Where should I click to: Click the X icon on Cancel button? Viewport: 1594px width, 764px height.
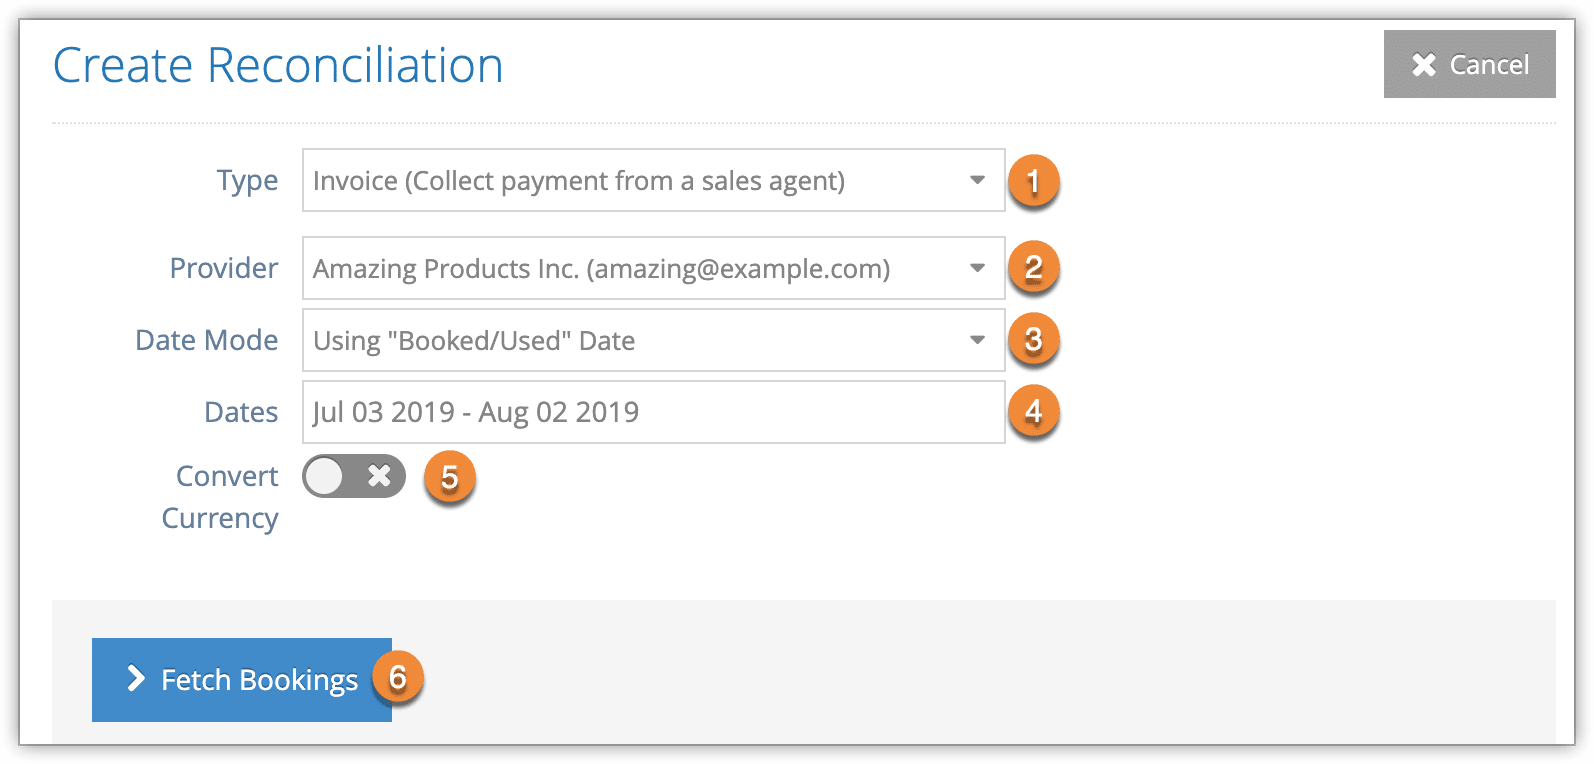tap(1424, 65)
